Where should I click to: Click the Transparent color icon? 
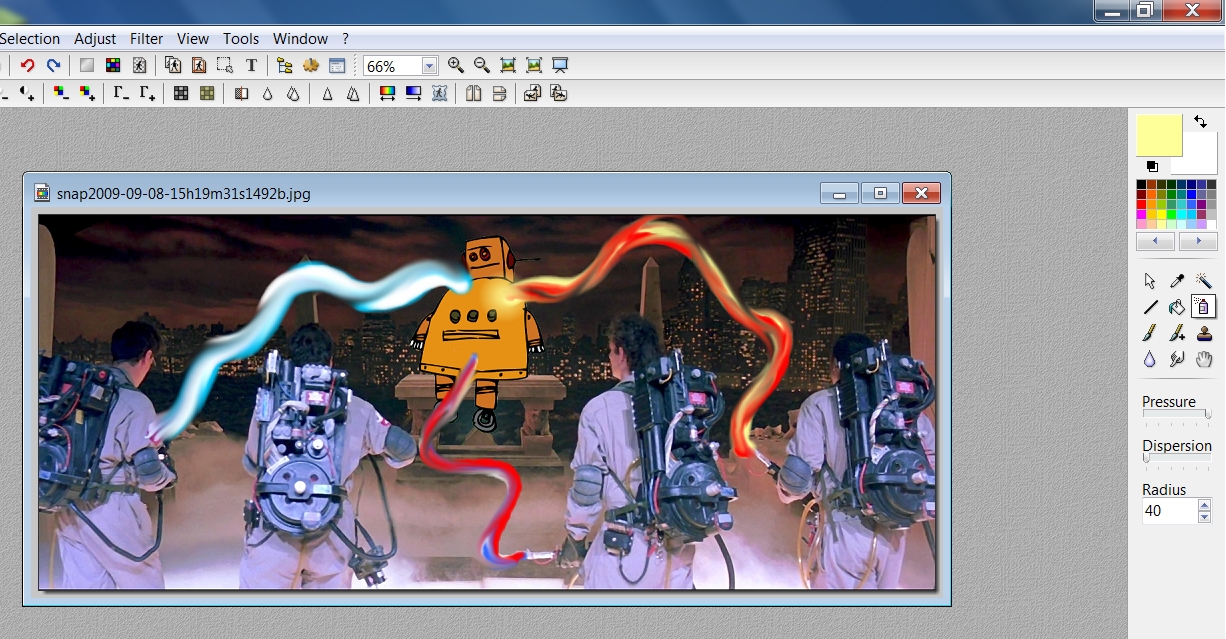coord(139,65)
